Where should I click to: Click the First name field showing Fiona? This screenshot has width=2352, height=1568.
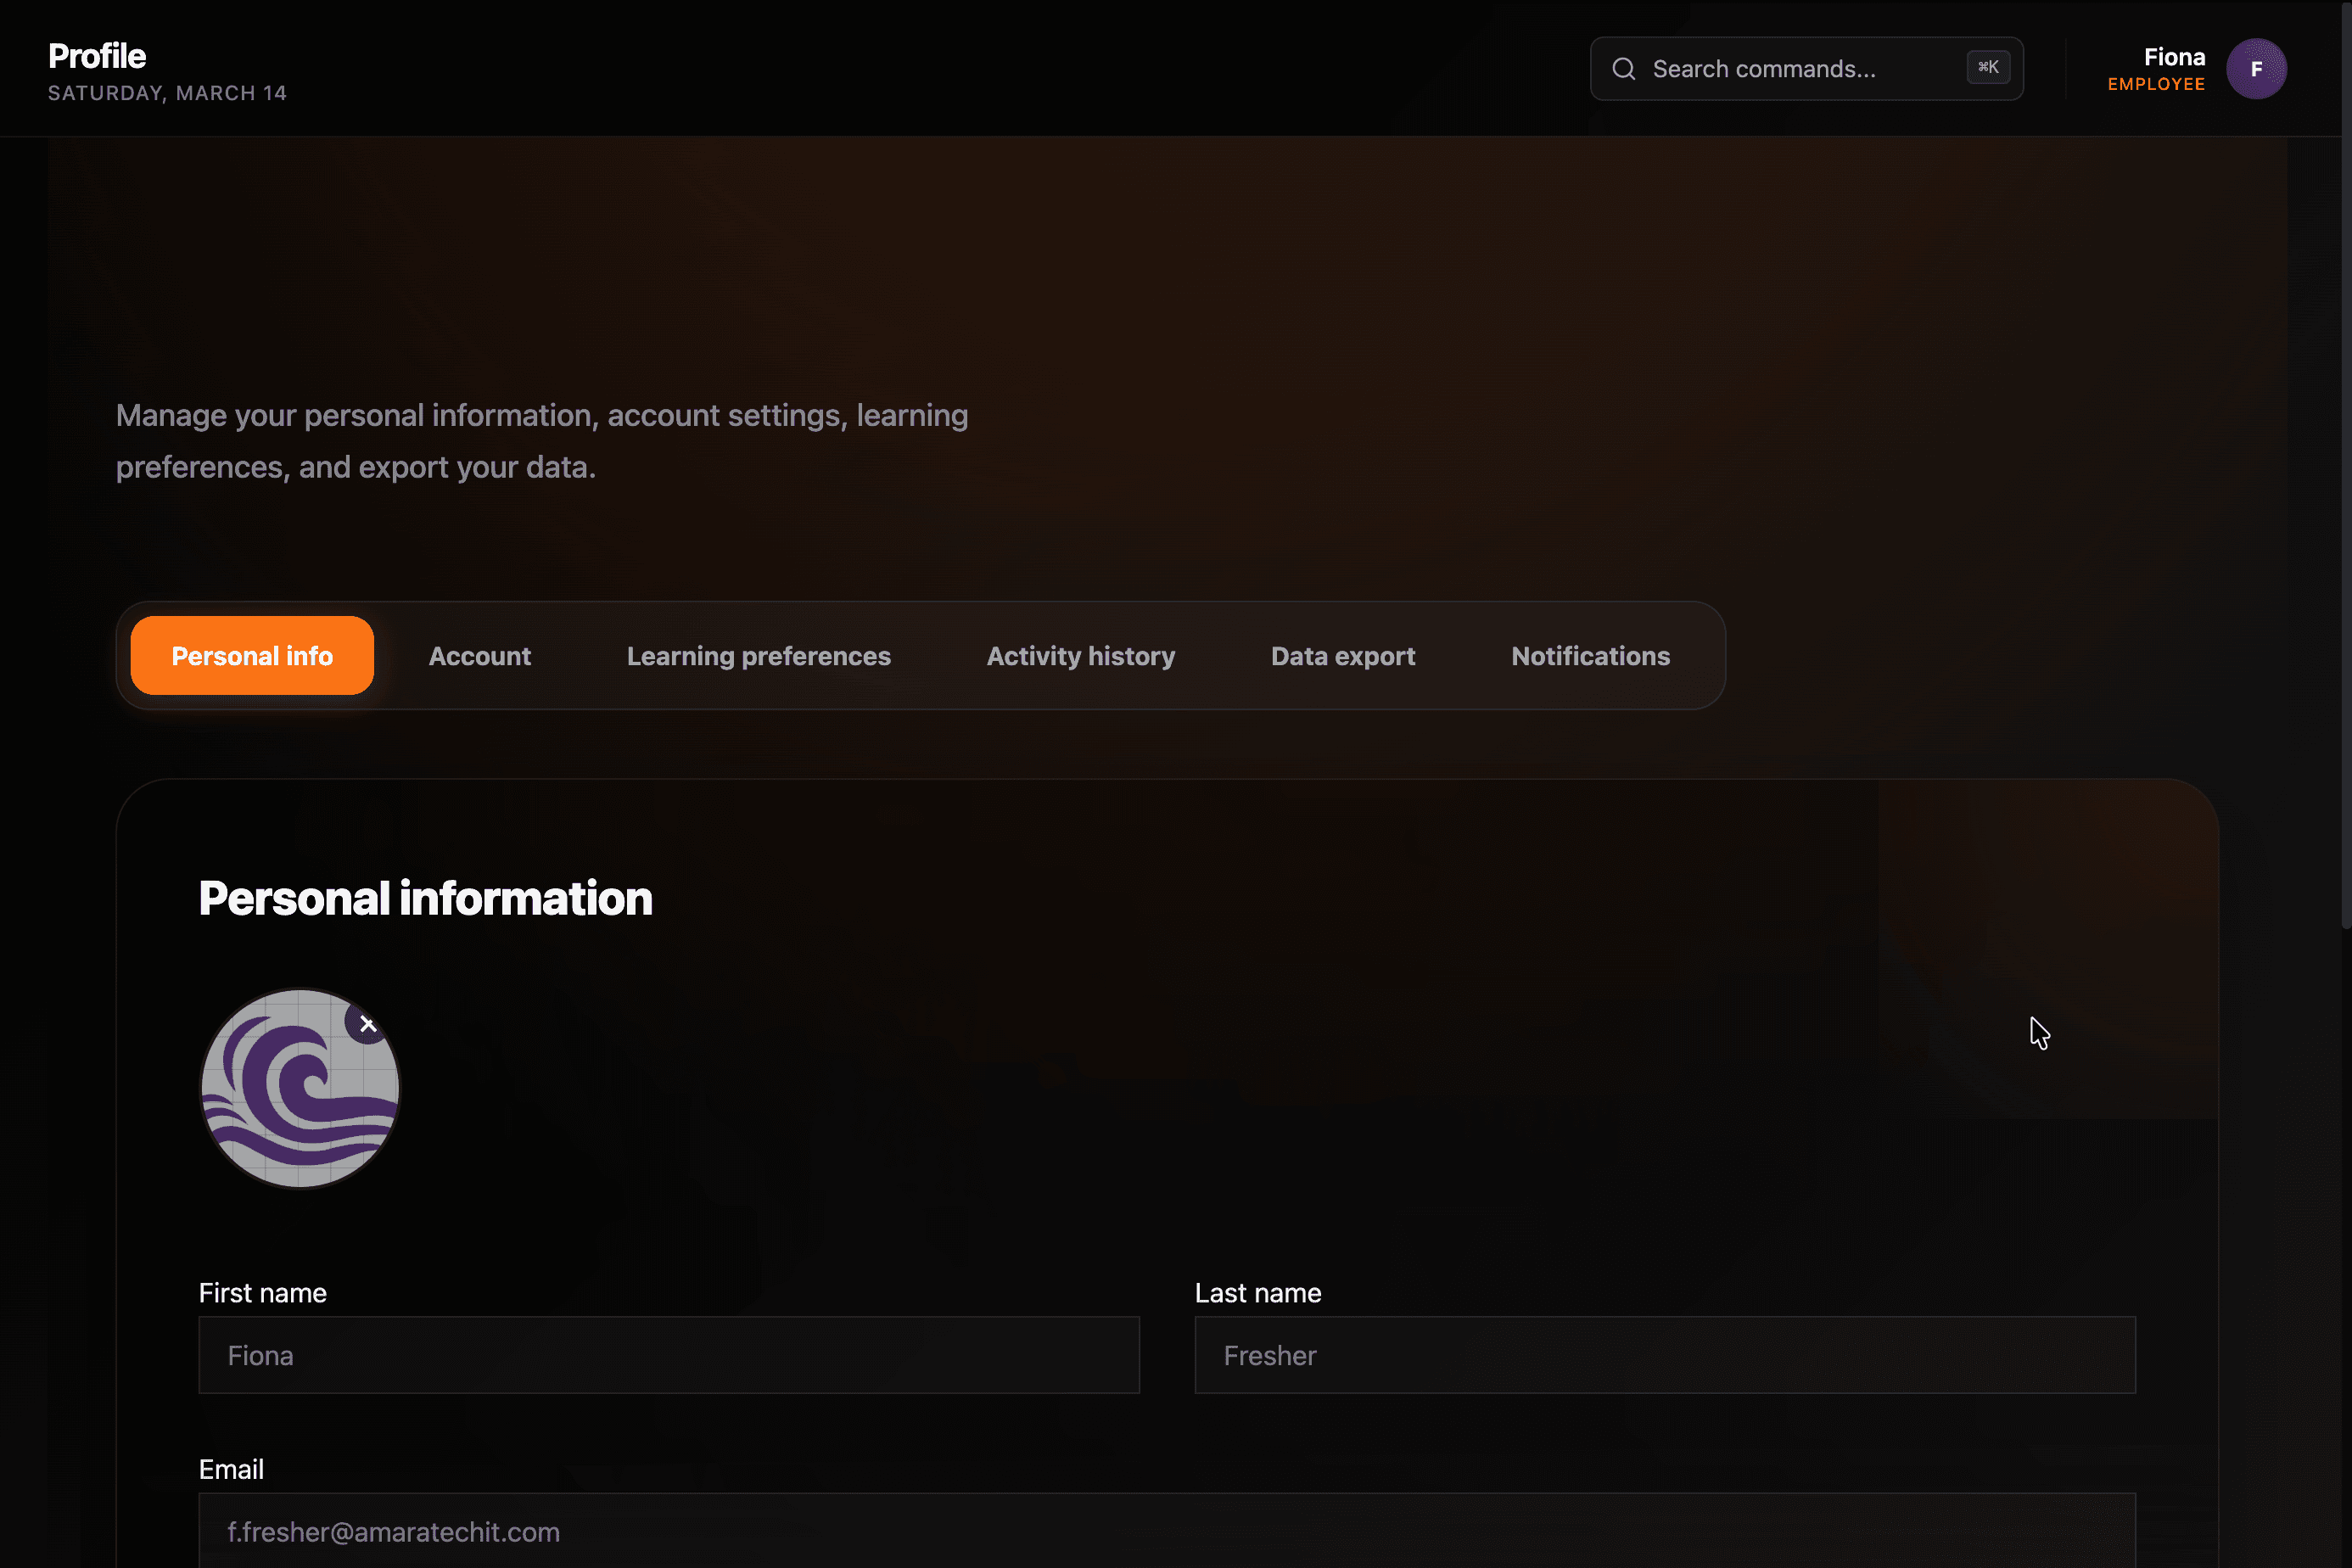[668, 1355]
